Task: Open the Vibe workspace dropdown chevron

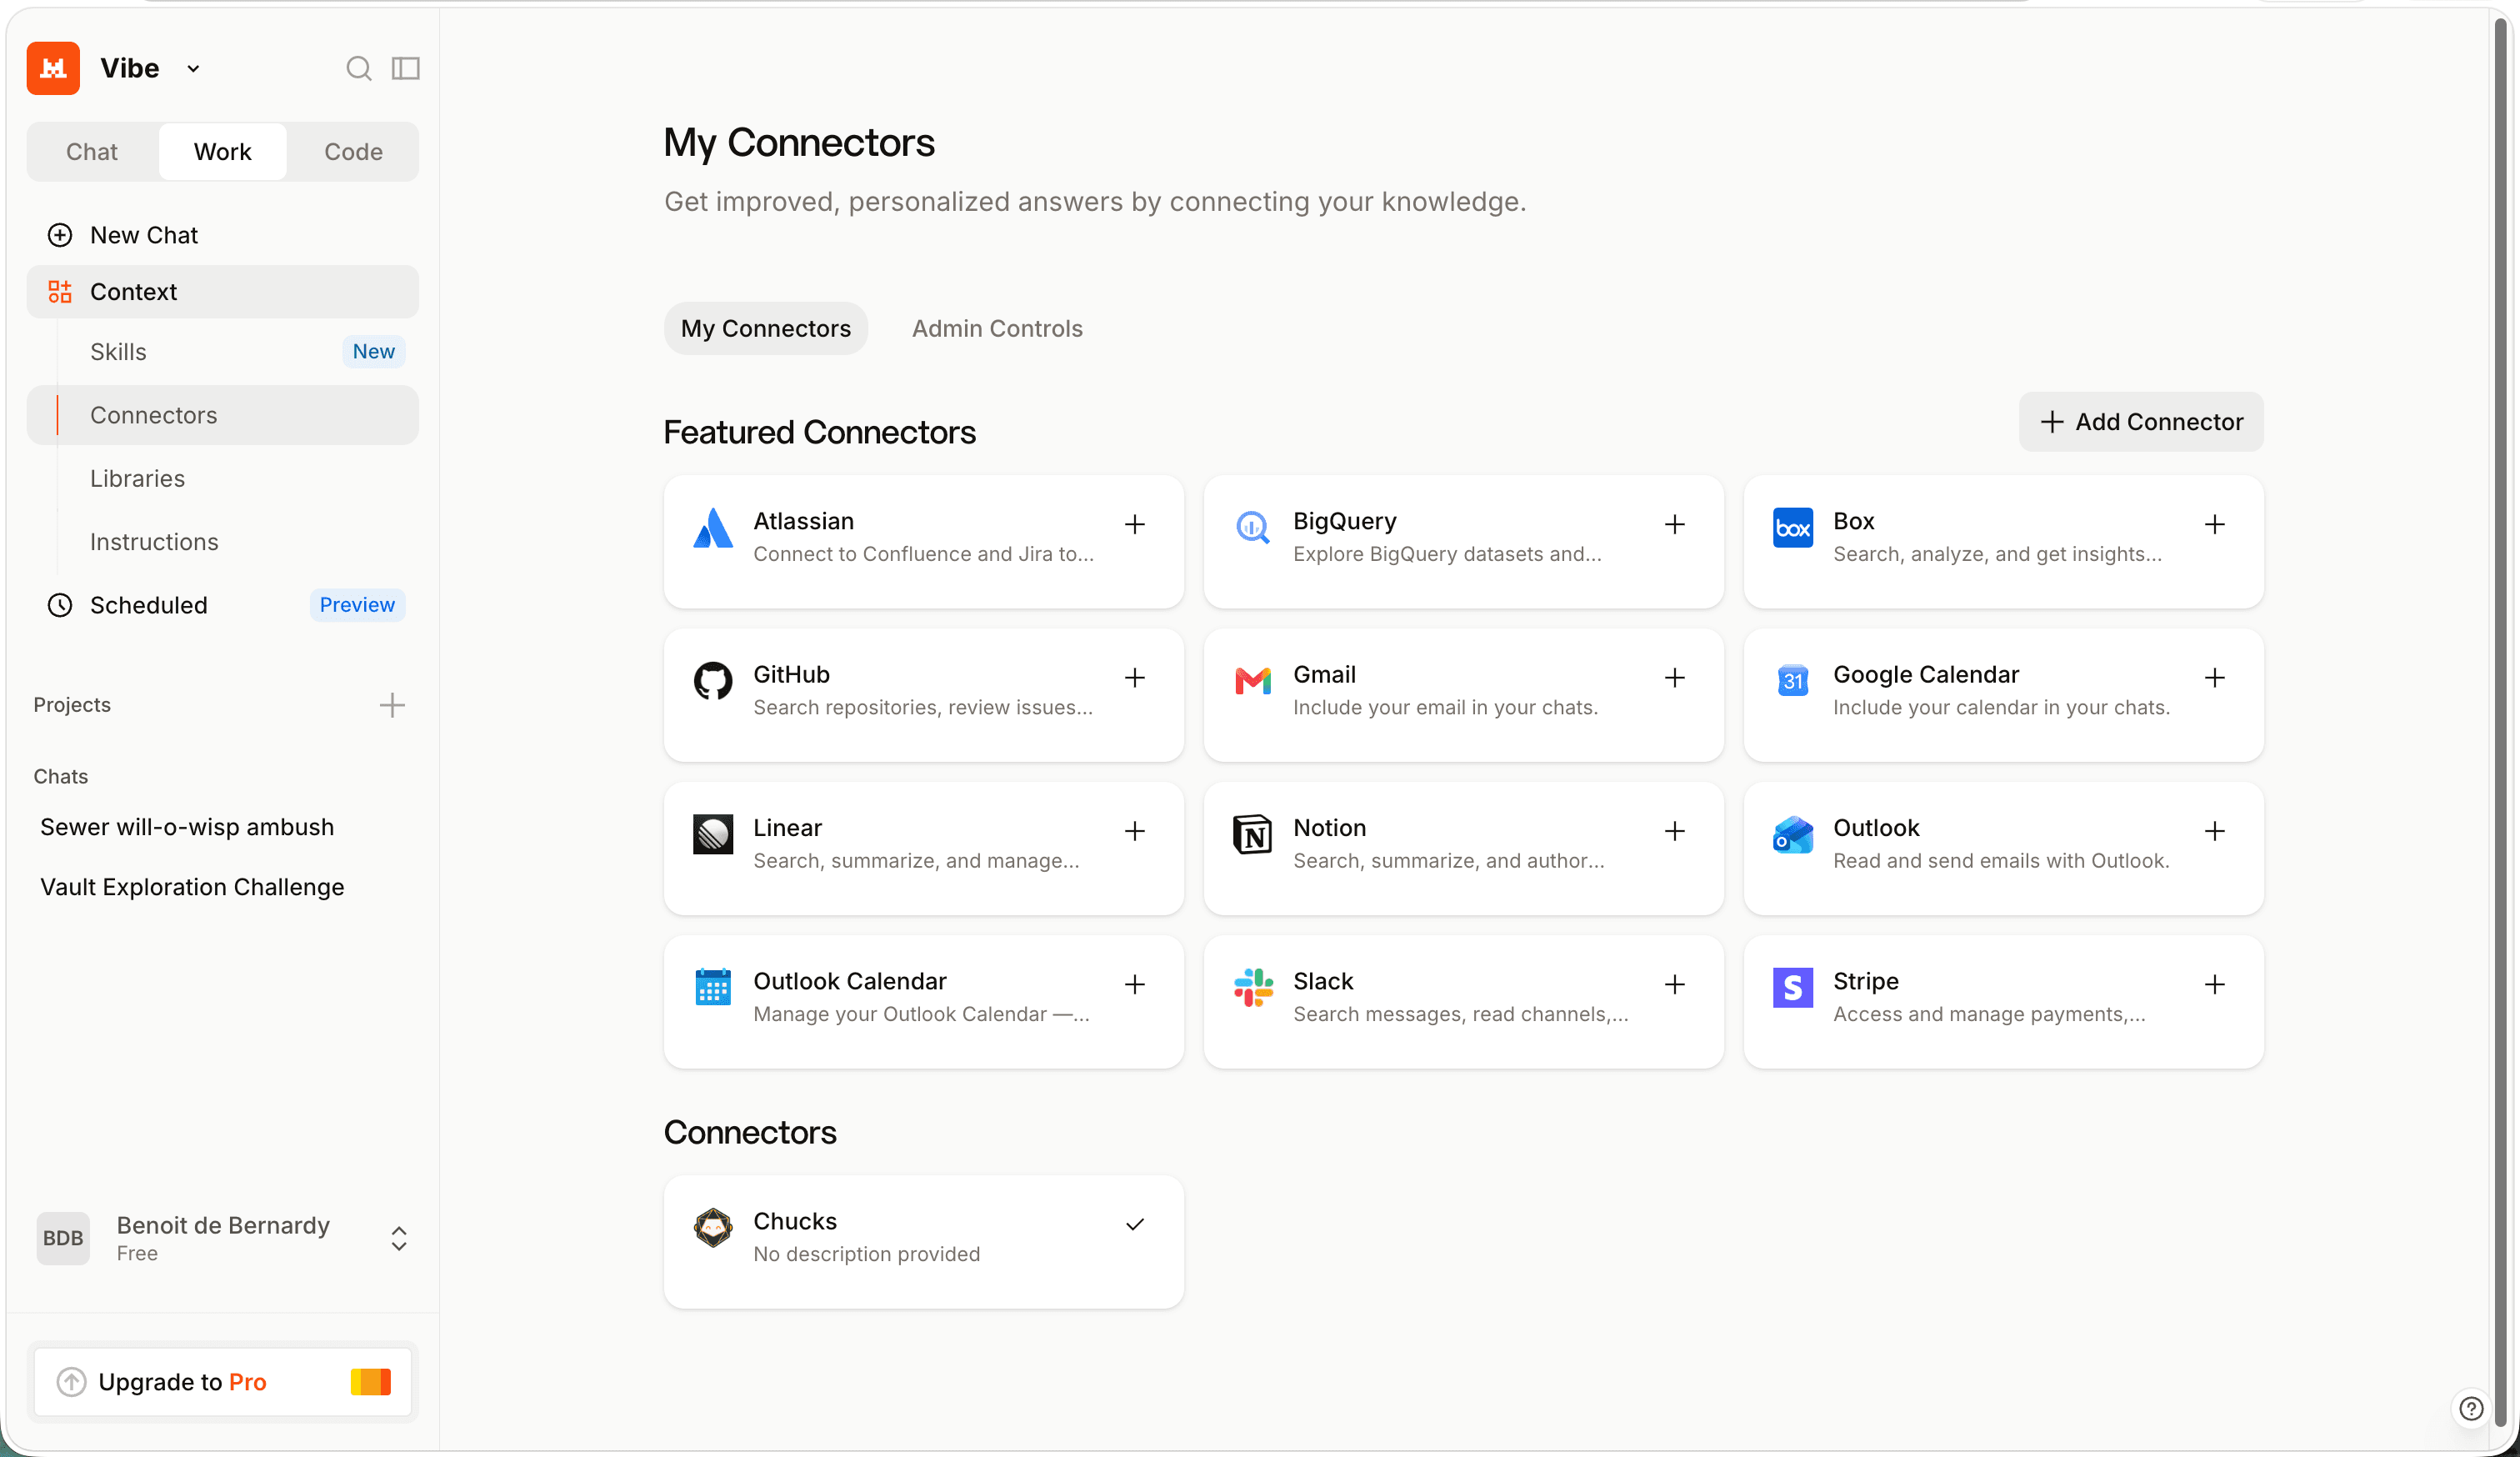Action: coord(193,69)
